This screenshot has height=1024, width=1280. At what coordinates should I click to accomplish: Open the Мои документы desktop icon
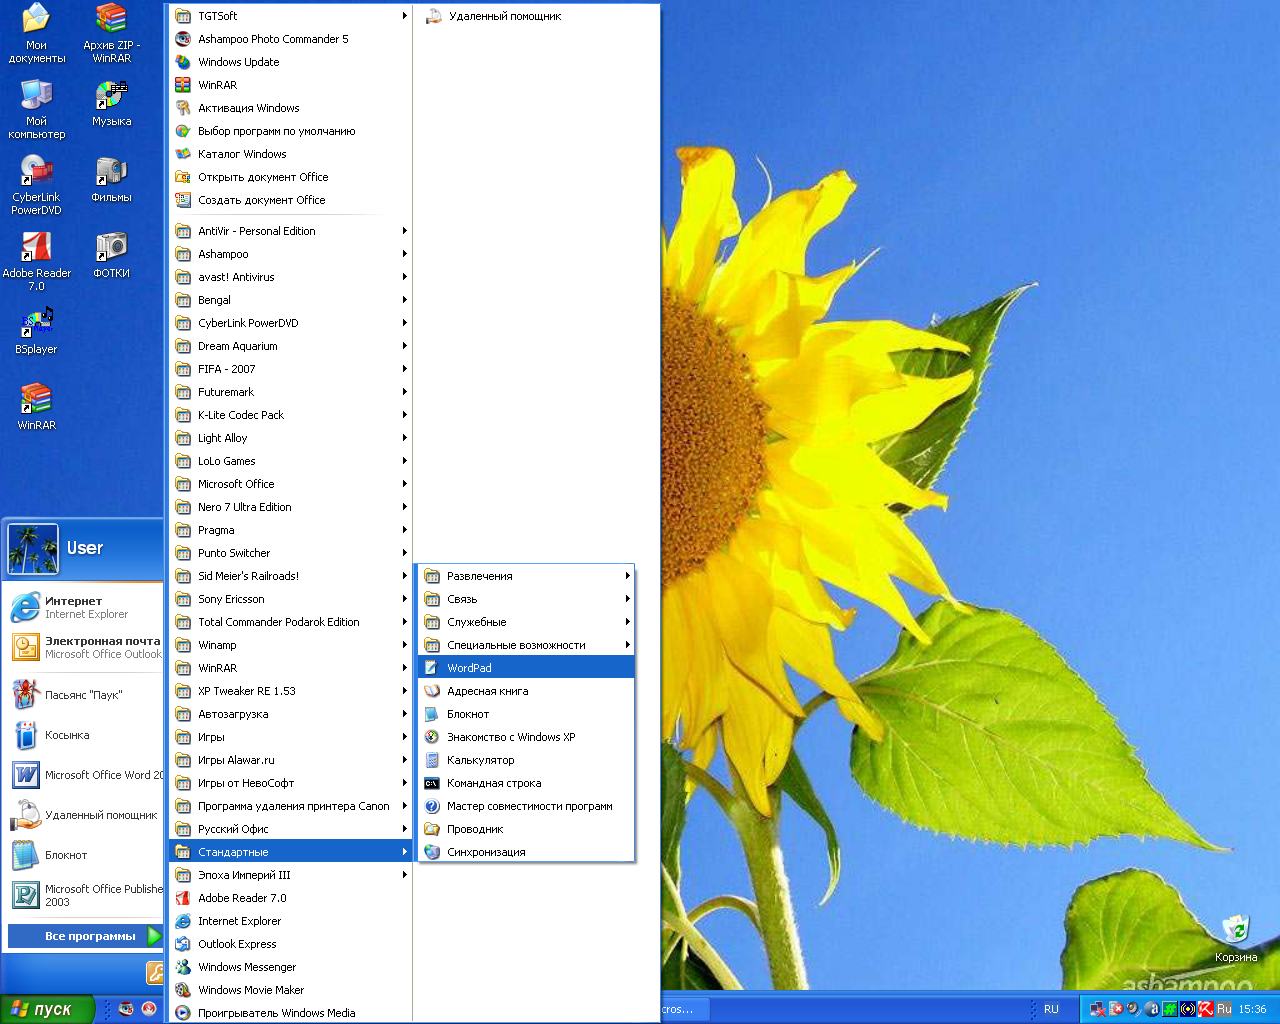(37, 34)
